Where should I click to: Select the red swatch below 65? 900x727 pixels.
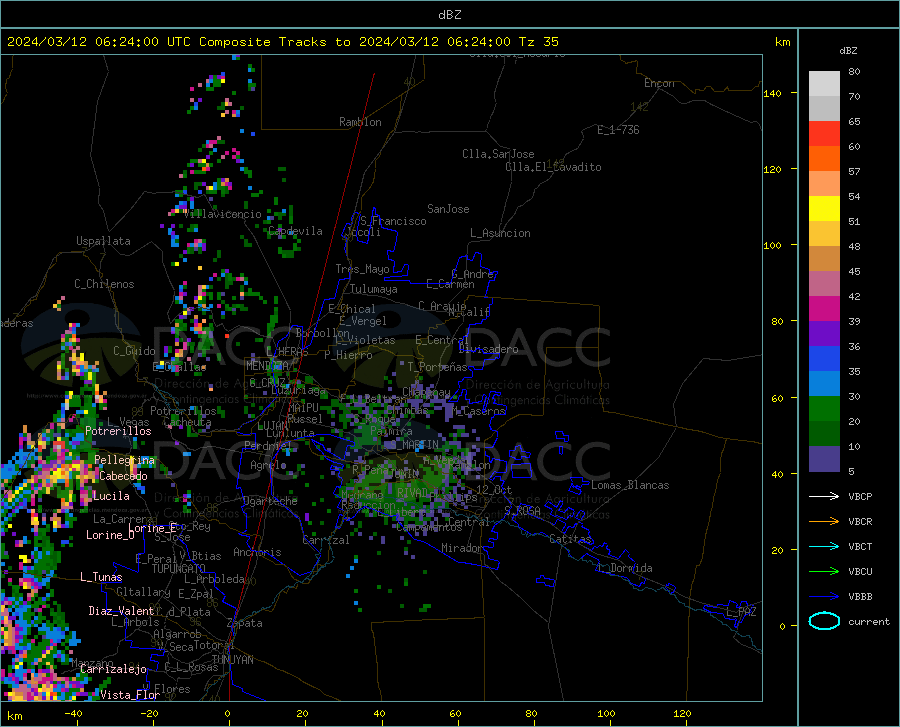coord(824,134)
